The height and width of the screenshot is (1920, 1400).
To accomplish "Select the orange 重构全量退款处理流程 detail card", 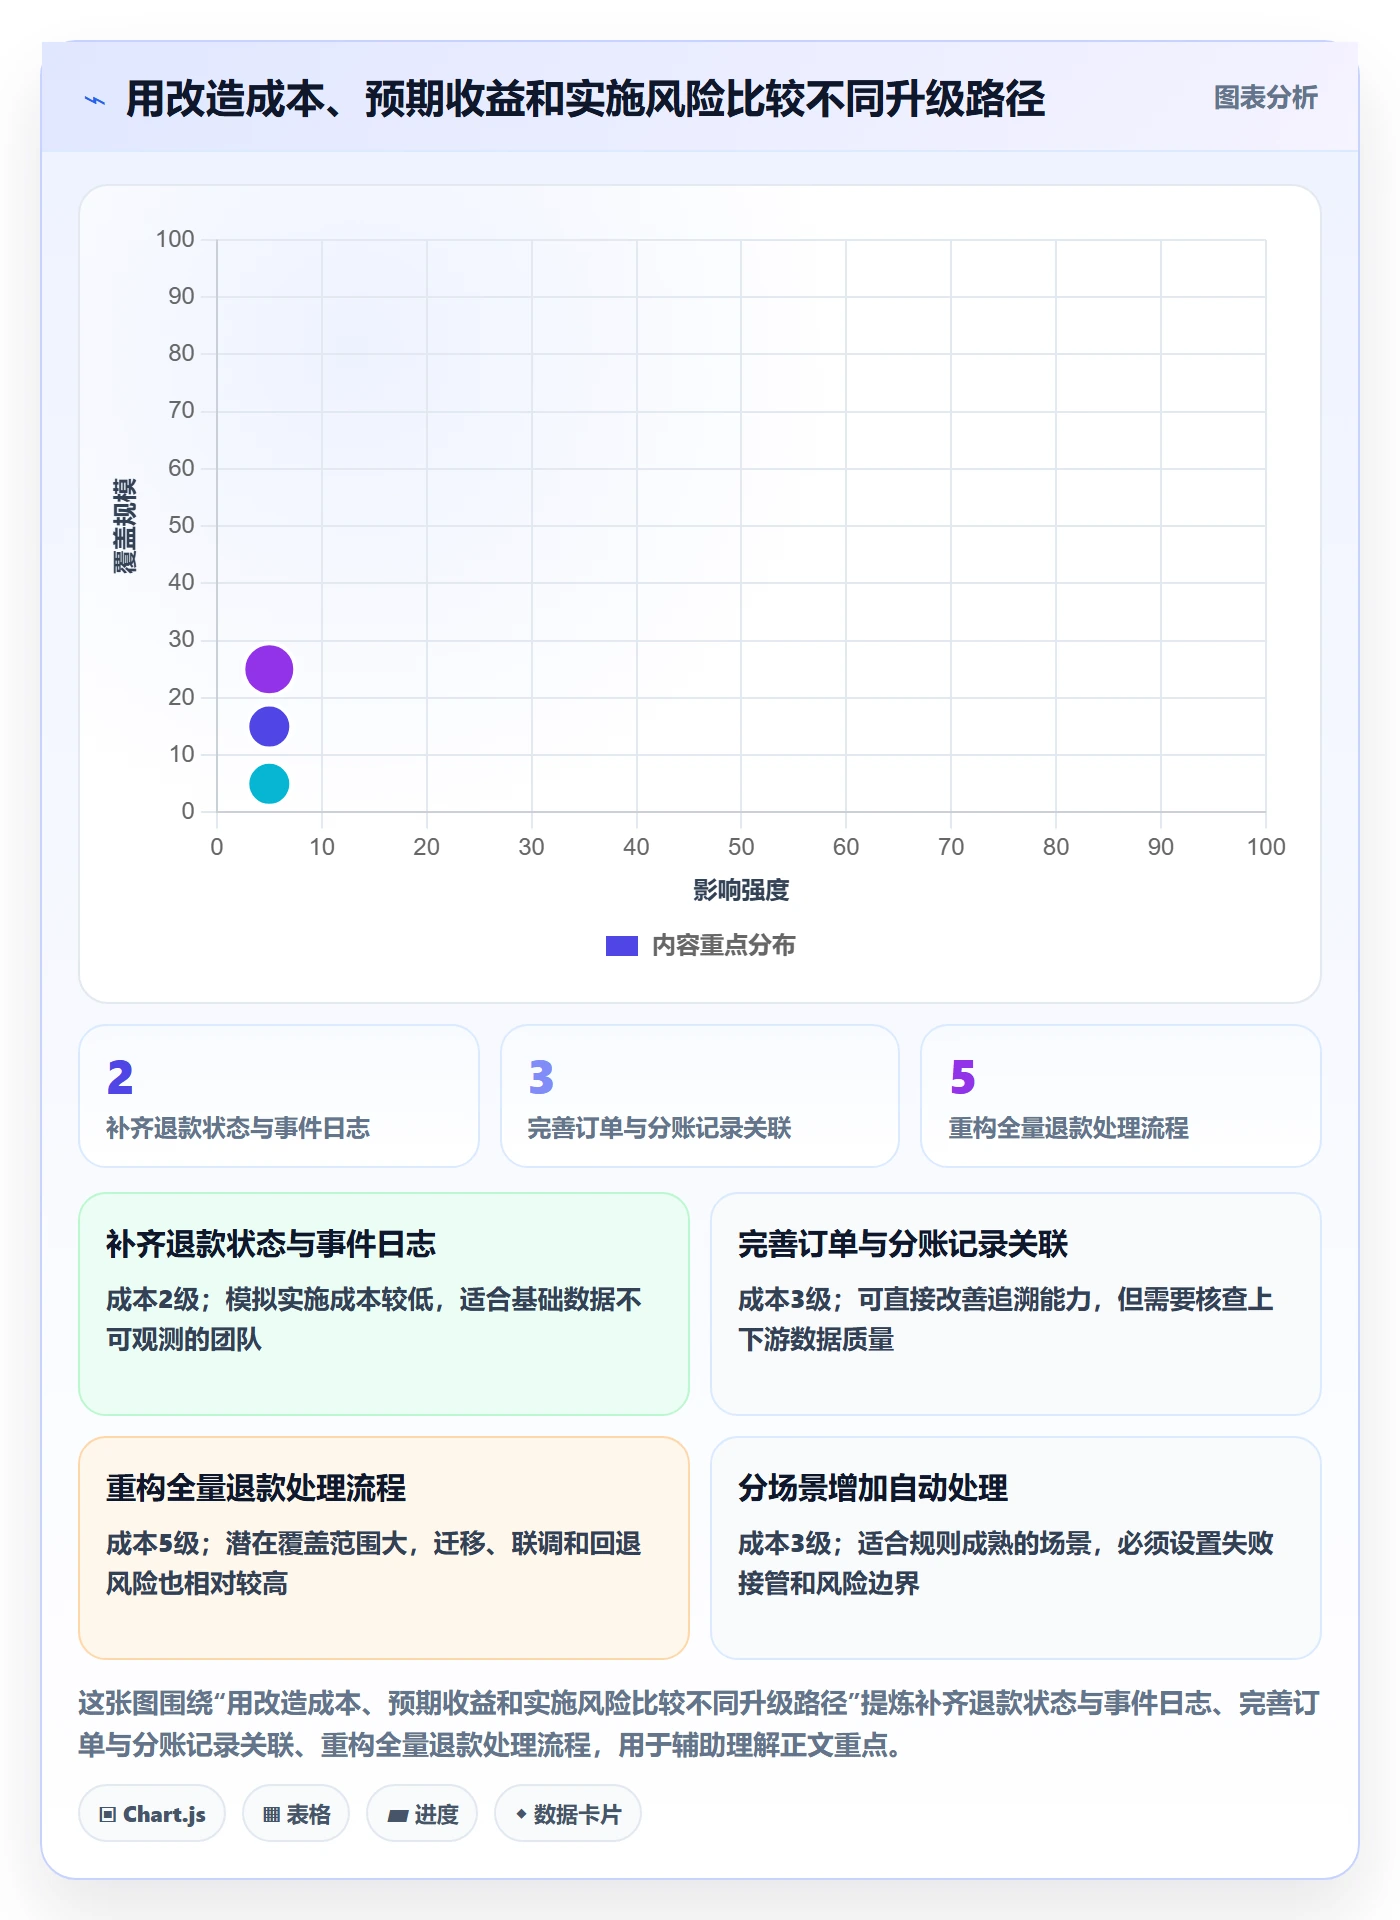I will click(384, 1548).
